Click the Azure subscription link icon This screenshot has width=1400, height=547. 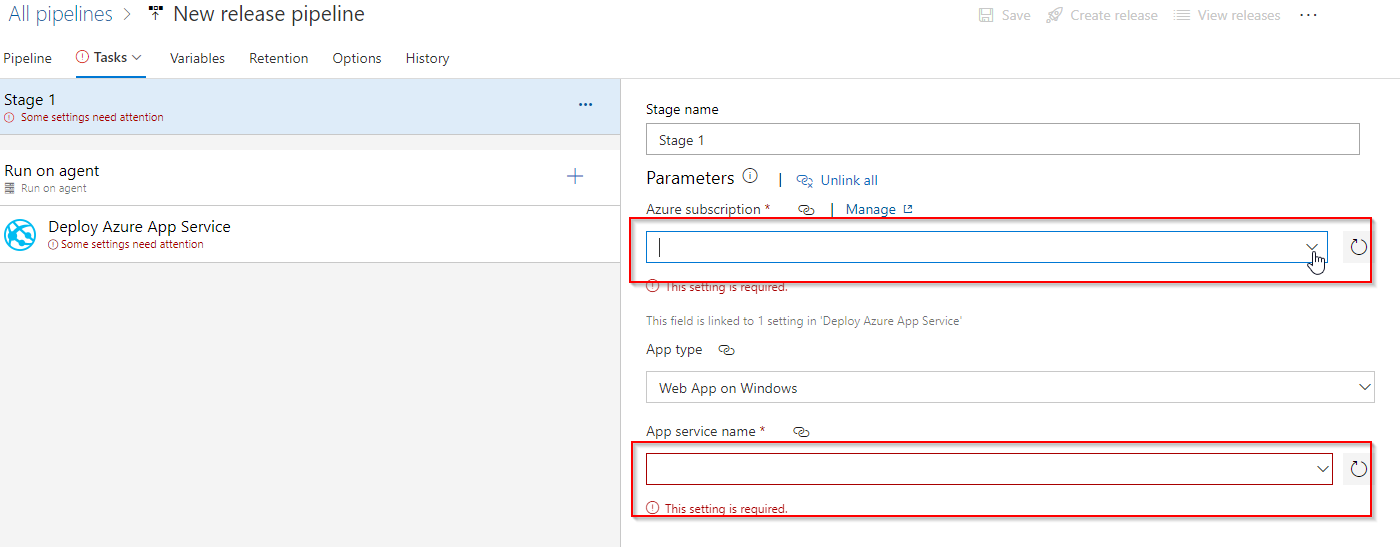click(x=806, y=209)
